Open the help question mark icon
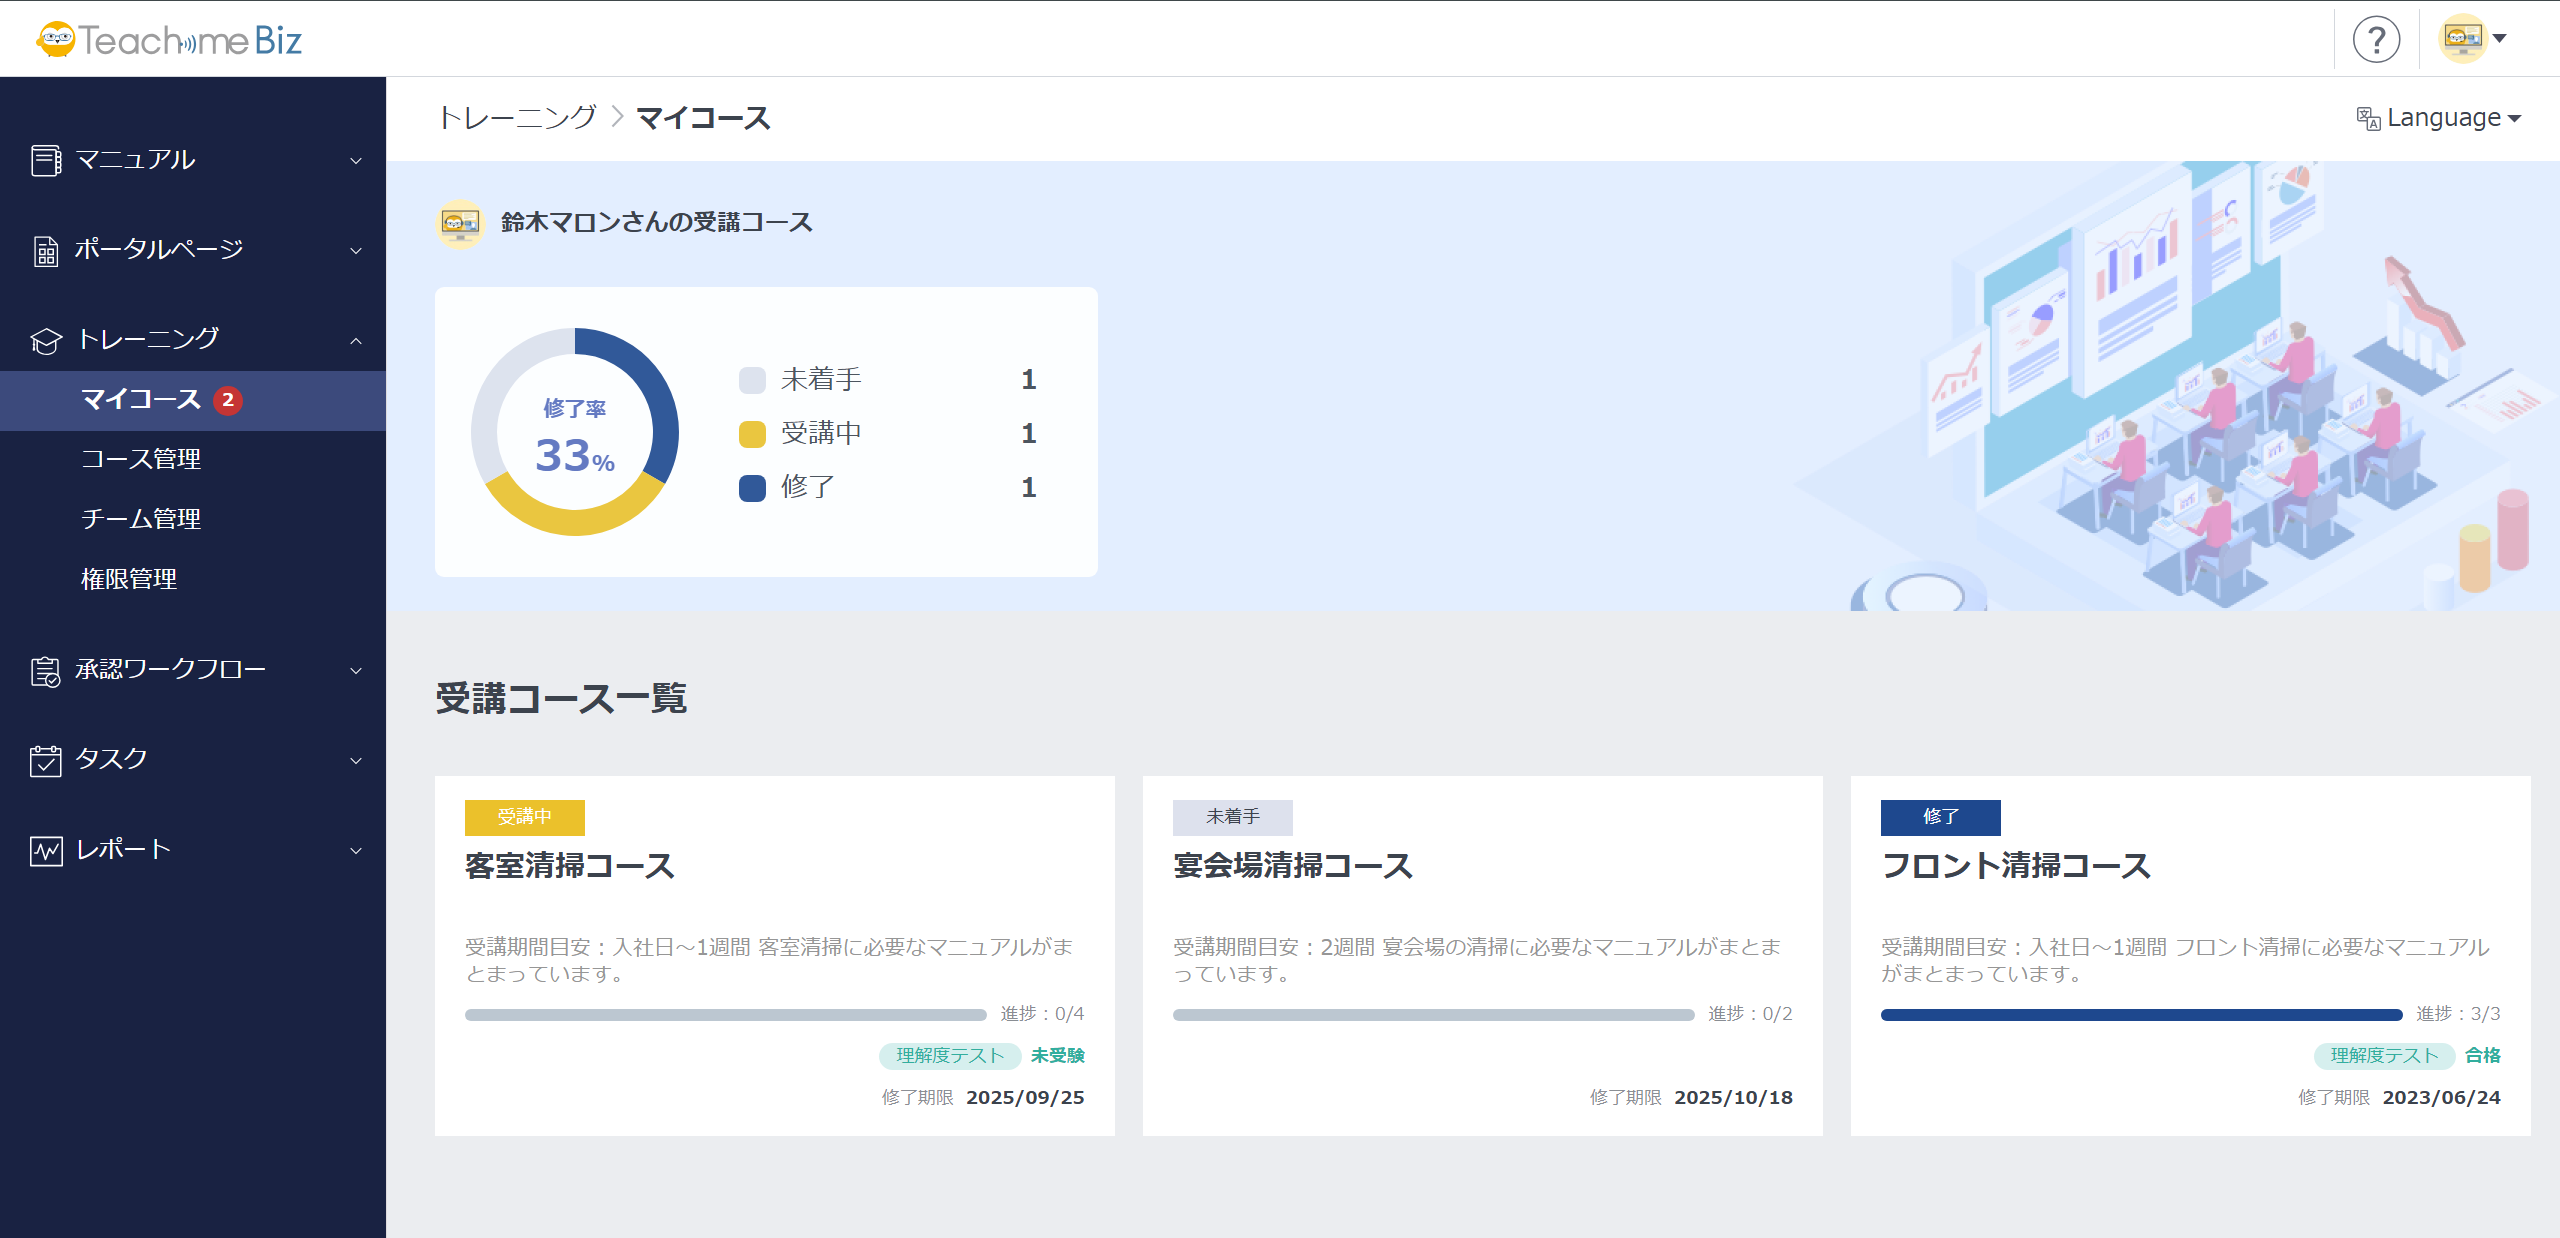2560x1238 pixels. pyautogui.click(x=2376, y=40)
